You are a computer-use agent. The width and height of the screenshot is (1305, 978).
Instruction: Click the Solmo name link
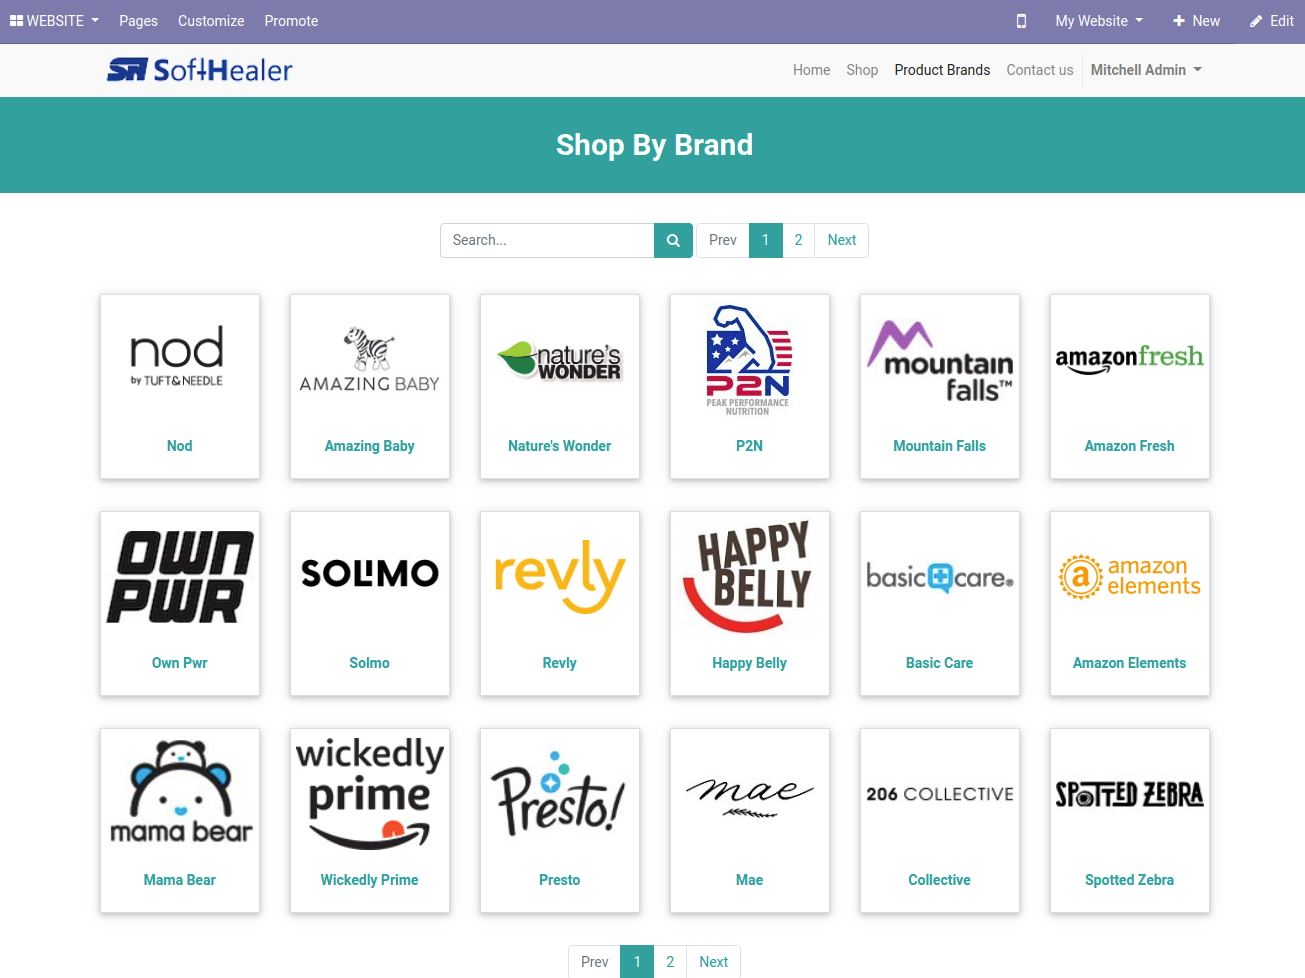pos(370,663)
